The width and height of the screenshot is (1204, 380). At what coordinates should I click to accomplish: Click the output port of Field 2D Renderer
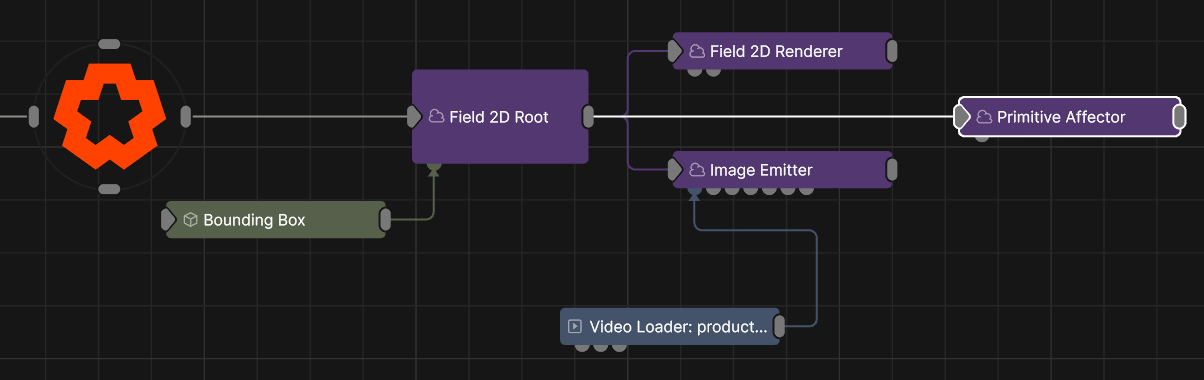[x=892, y=51]
